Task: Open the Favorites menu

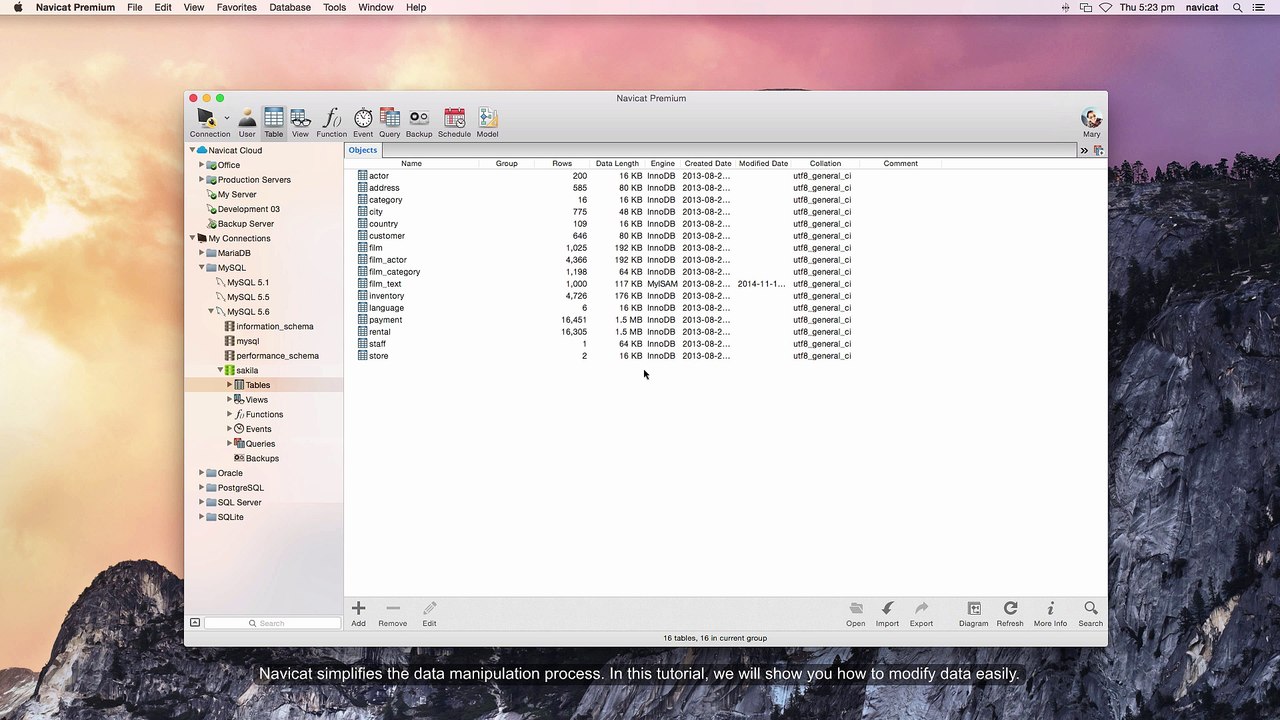Action: coord(236,7)
